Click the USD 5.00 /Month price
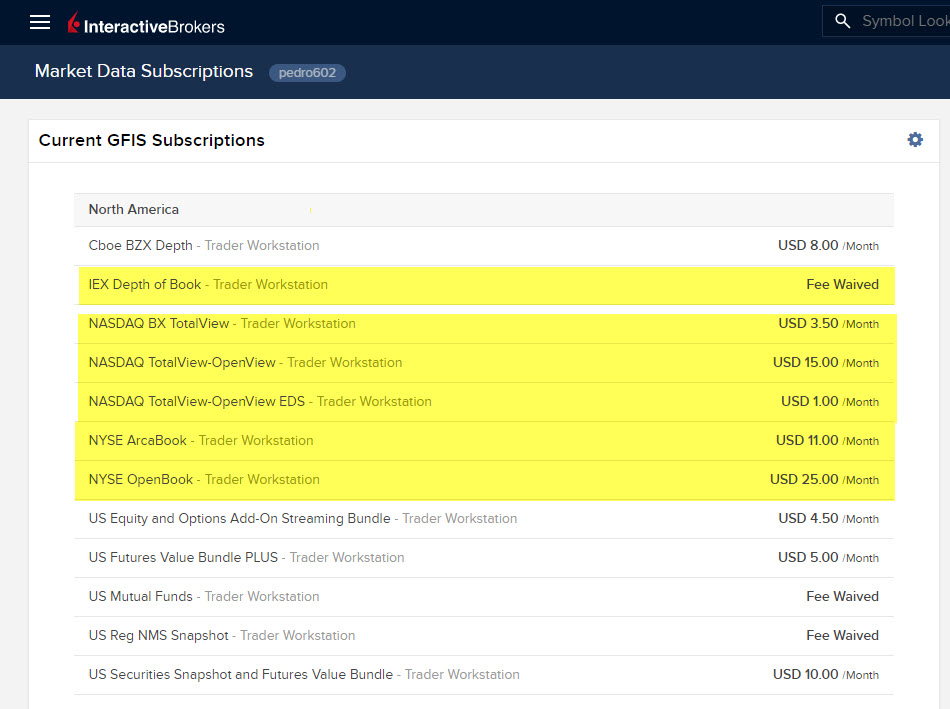The height and width of the screenshot is (709, 950). (828, 558)
